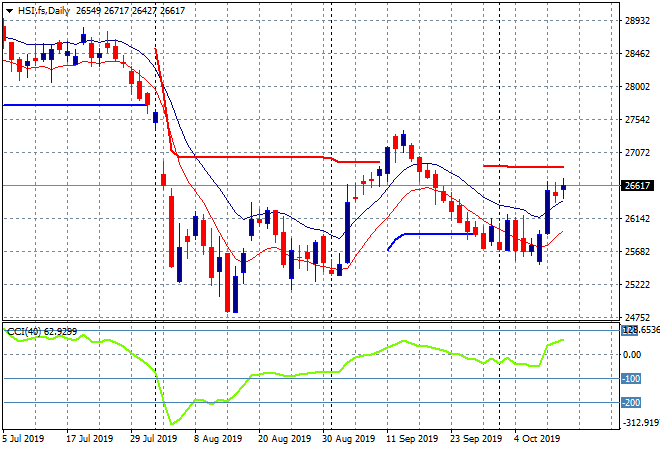The height and width of the screenshot is (450, 660).
Task: Click the 25222 price axis label
Action: (637, 285)
